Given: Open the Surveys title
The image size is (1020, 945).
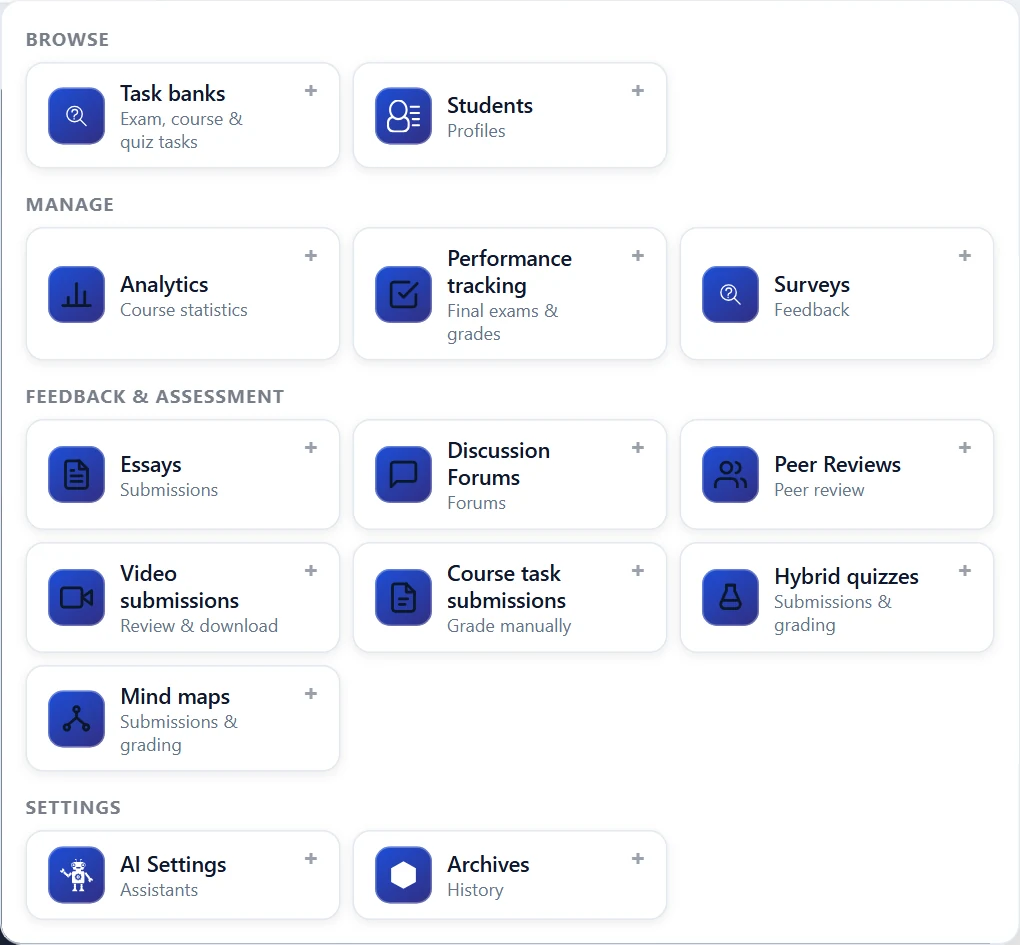Looking at the screenshot, I should (812, 285).
